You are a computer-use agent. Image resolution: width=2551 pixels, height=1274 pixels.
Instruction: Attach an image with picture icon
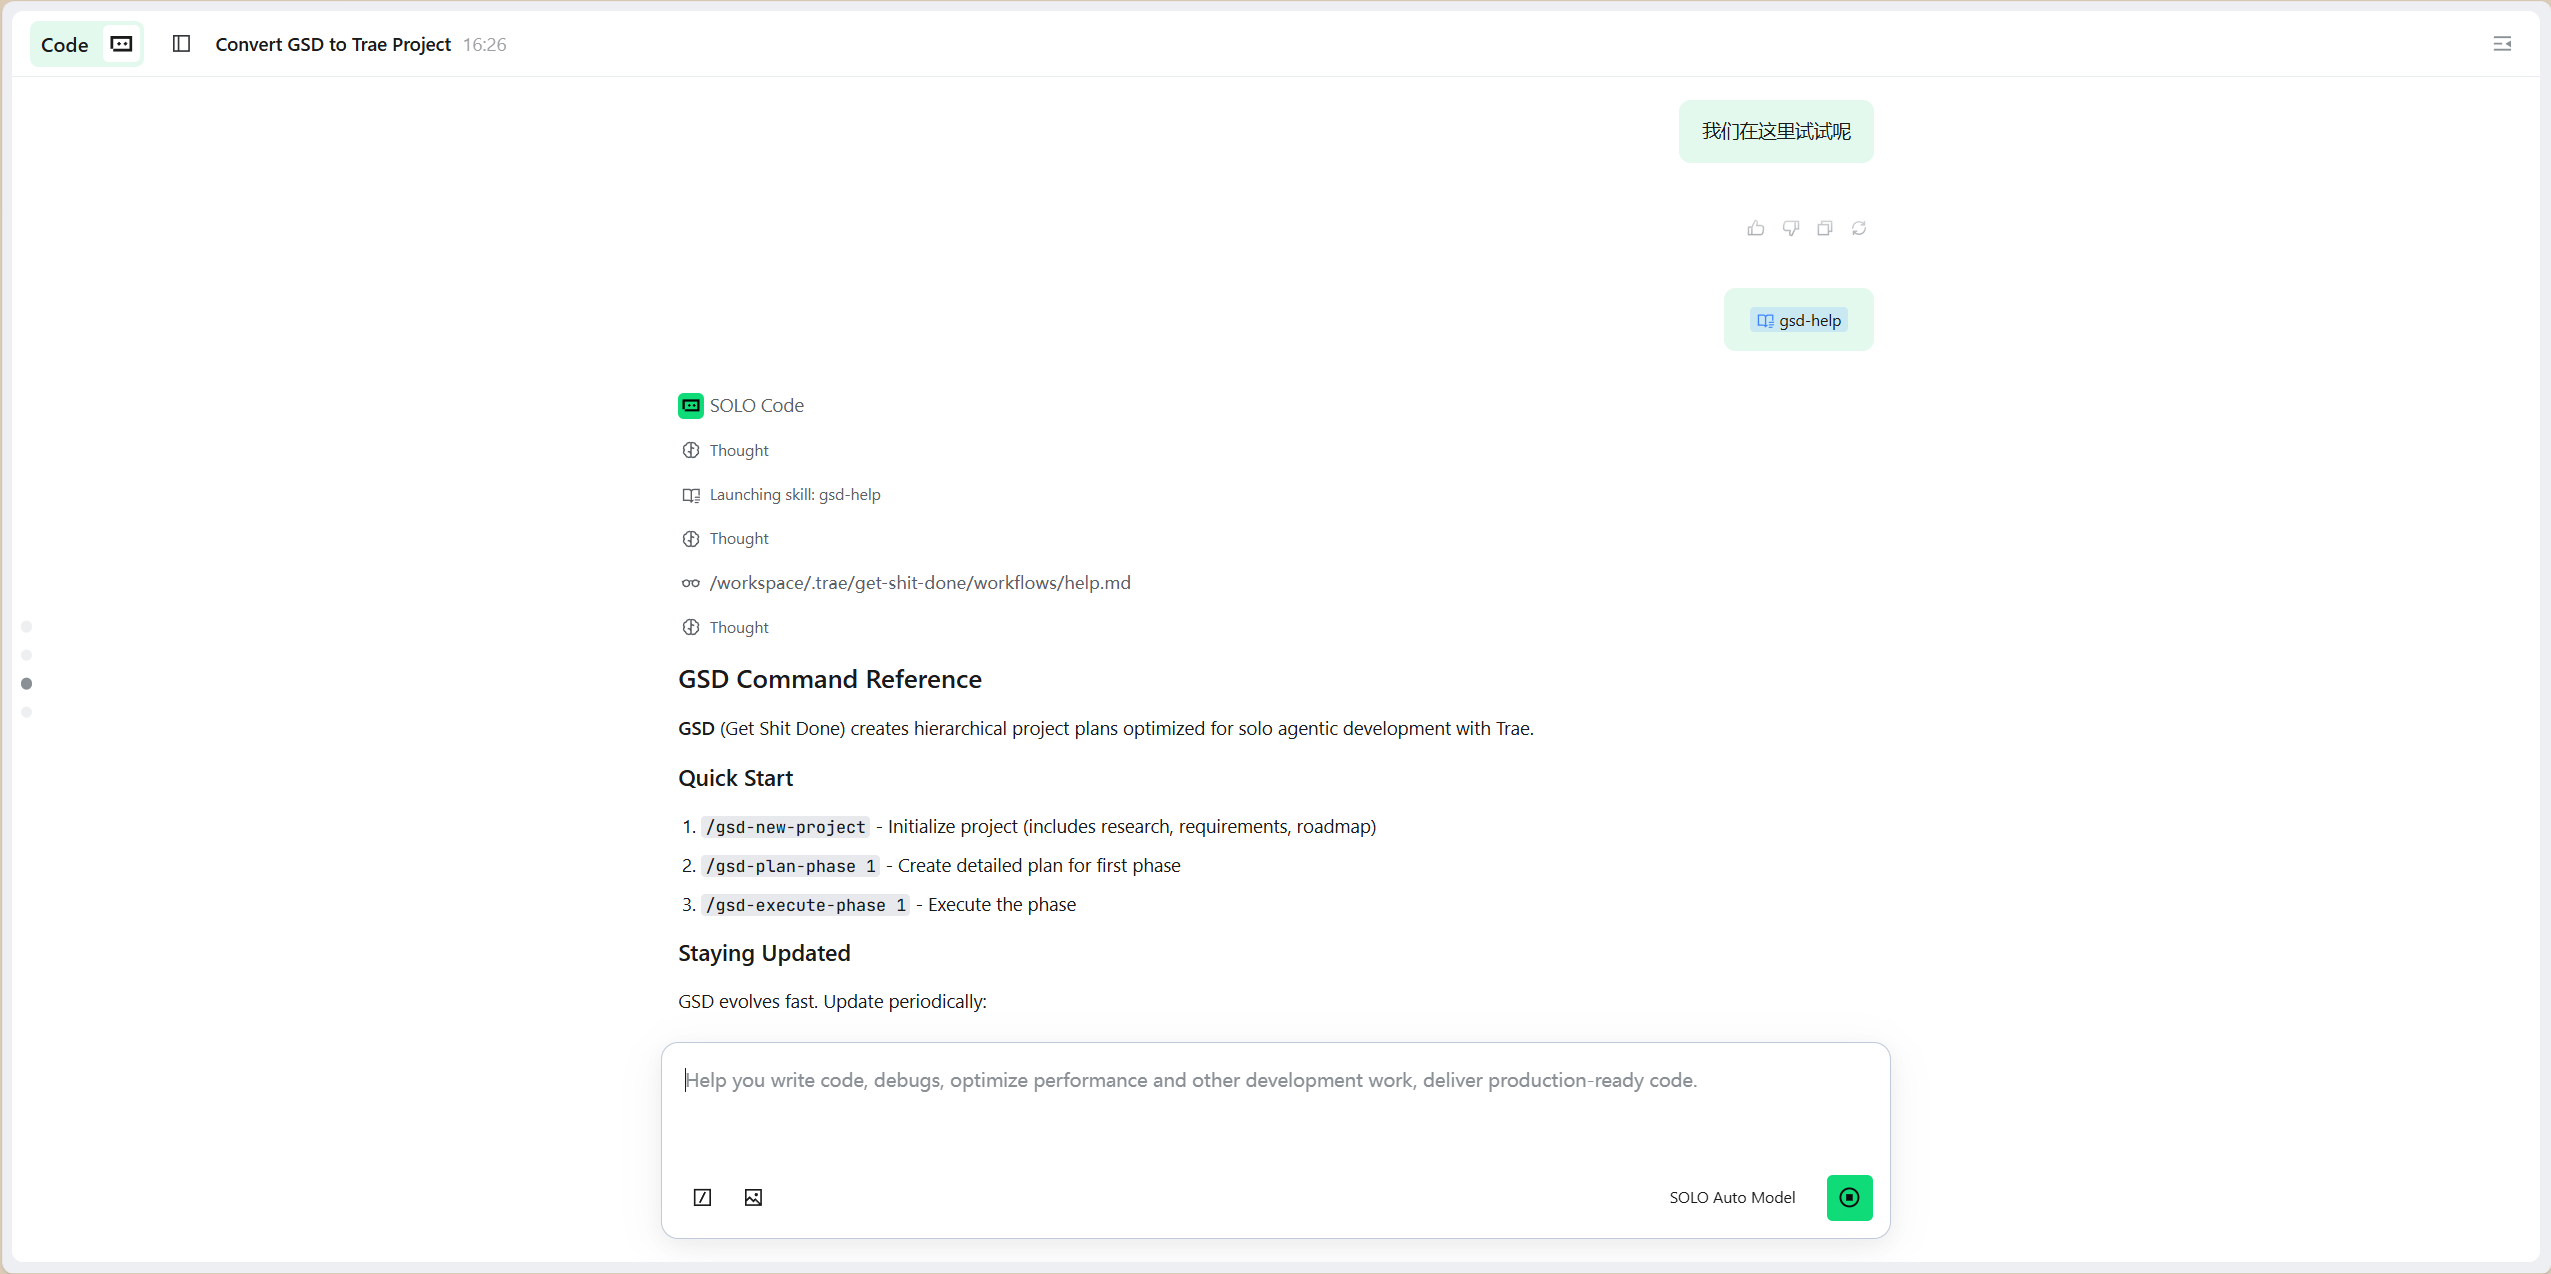753,1197
